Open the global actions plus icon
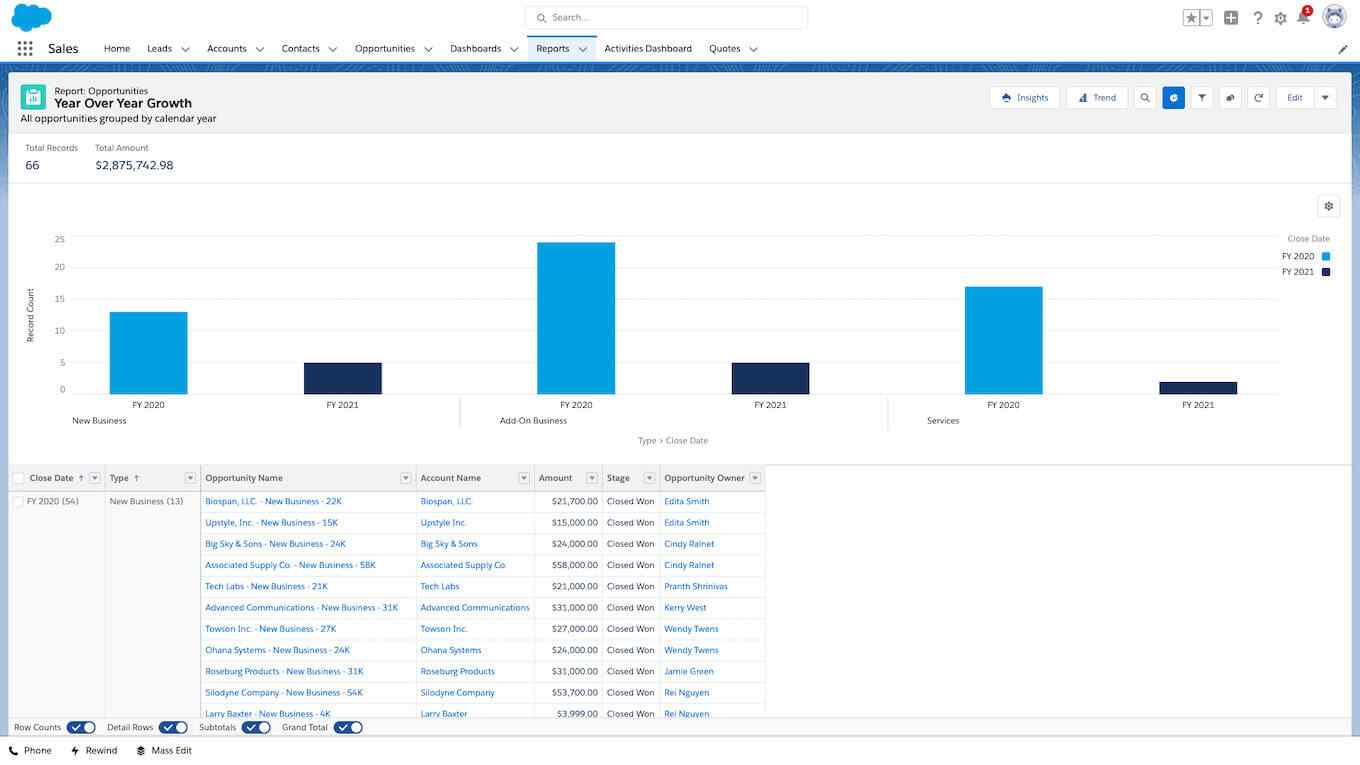This screenshot has width=1360, height=765. click(x=1231, y=17)
